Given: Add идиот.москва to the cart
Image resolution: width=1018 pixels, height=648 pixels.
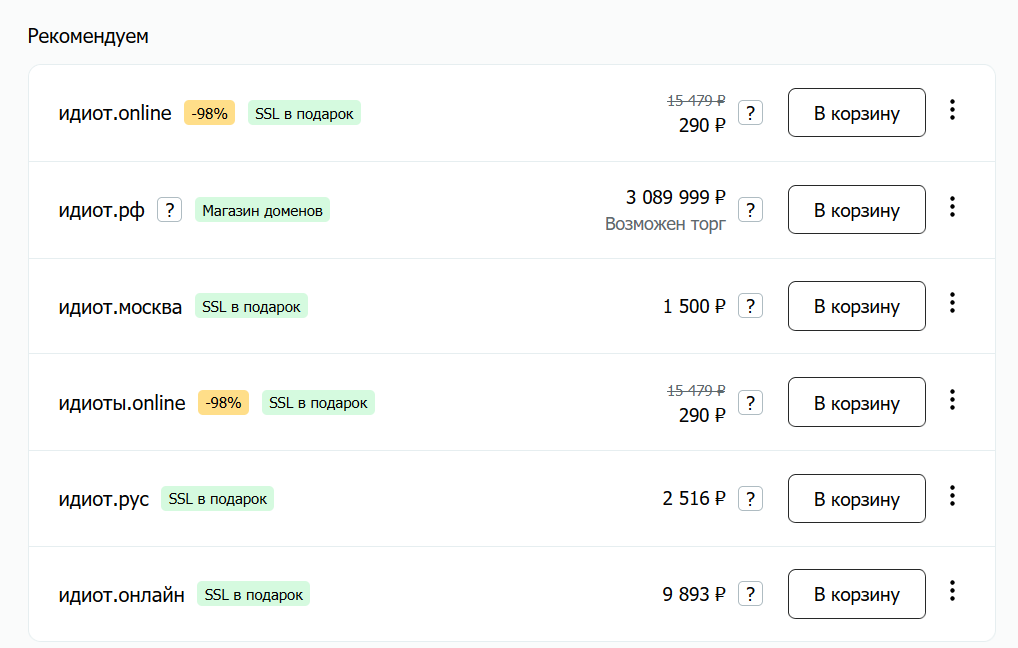Looking at the screenshot, I should (857, 306).
